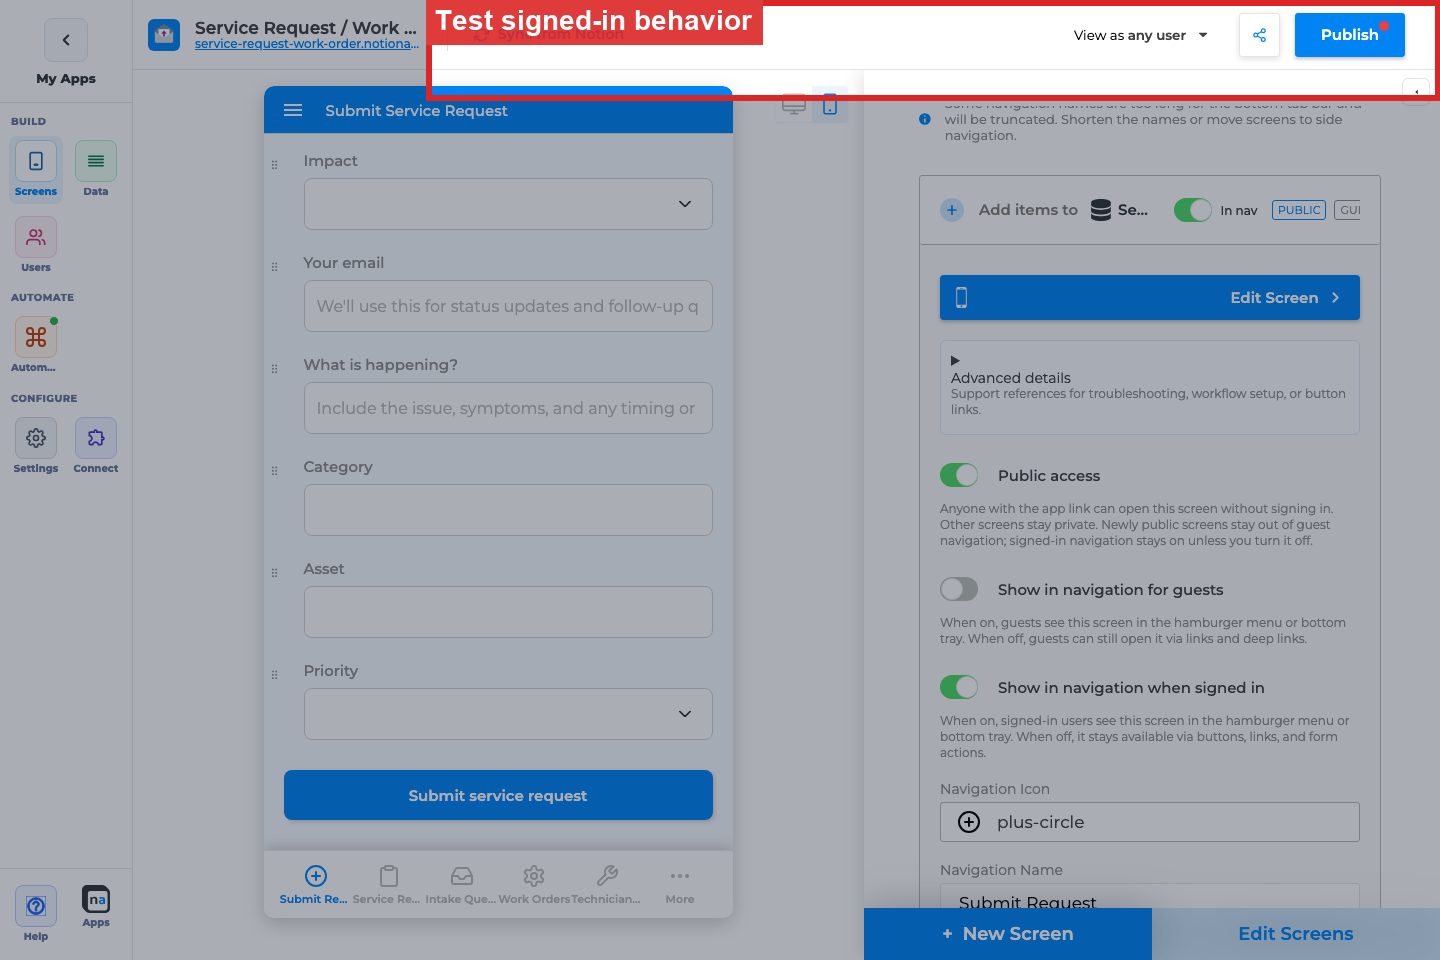Click the Submit service request button
Image resolution: width=1440 pixels, height=960 pixels.
click(498, 795)
